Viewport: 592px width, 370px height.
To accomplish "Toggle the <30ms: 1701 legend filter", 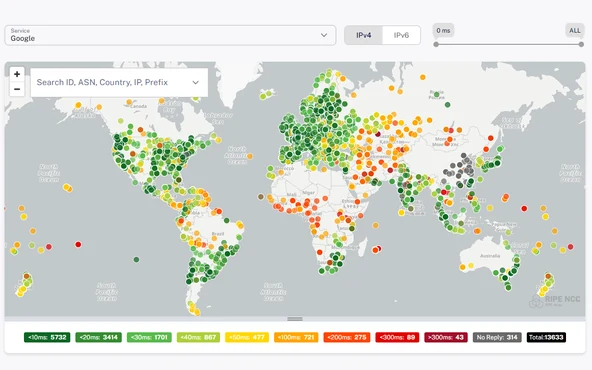I will tap(149, 337).
